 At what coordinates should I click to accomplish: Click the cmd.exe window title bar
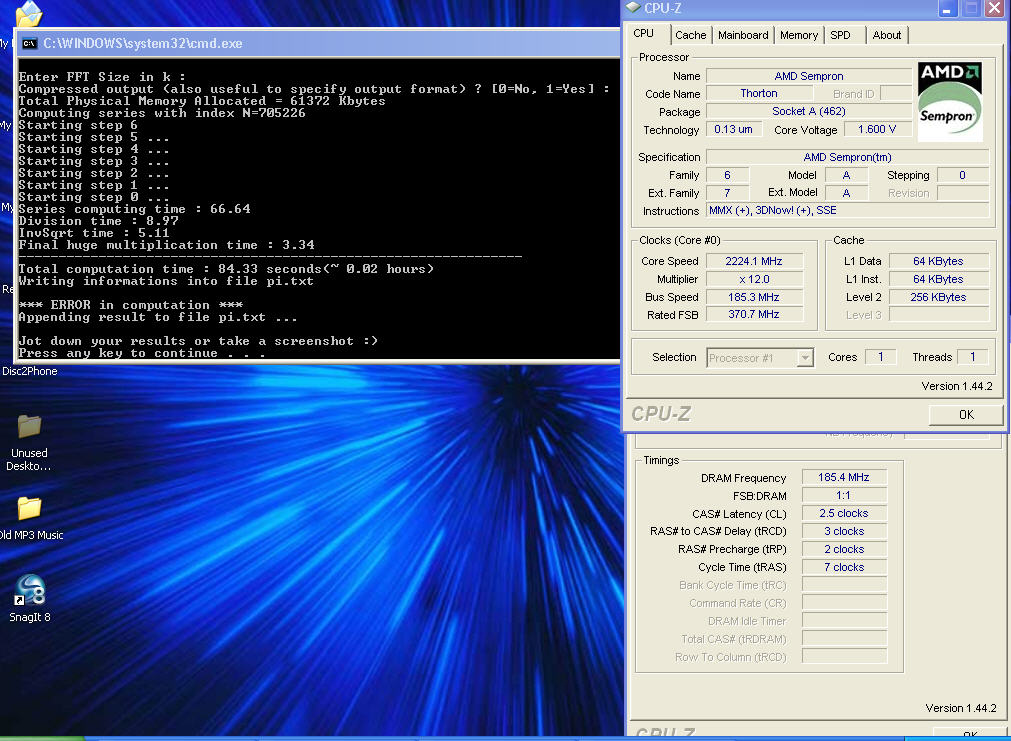(x=317, y=44)
